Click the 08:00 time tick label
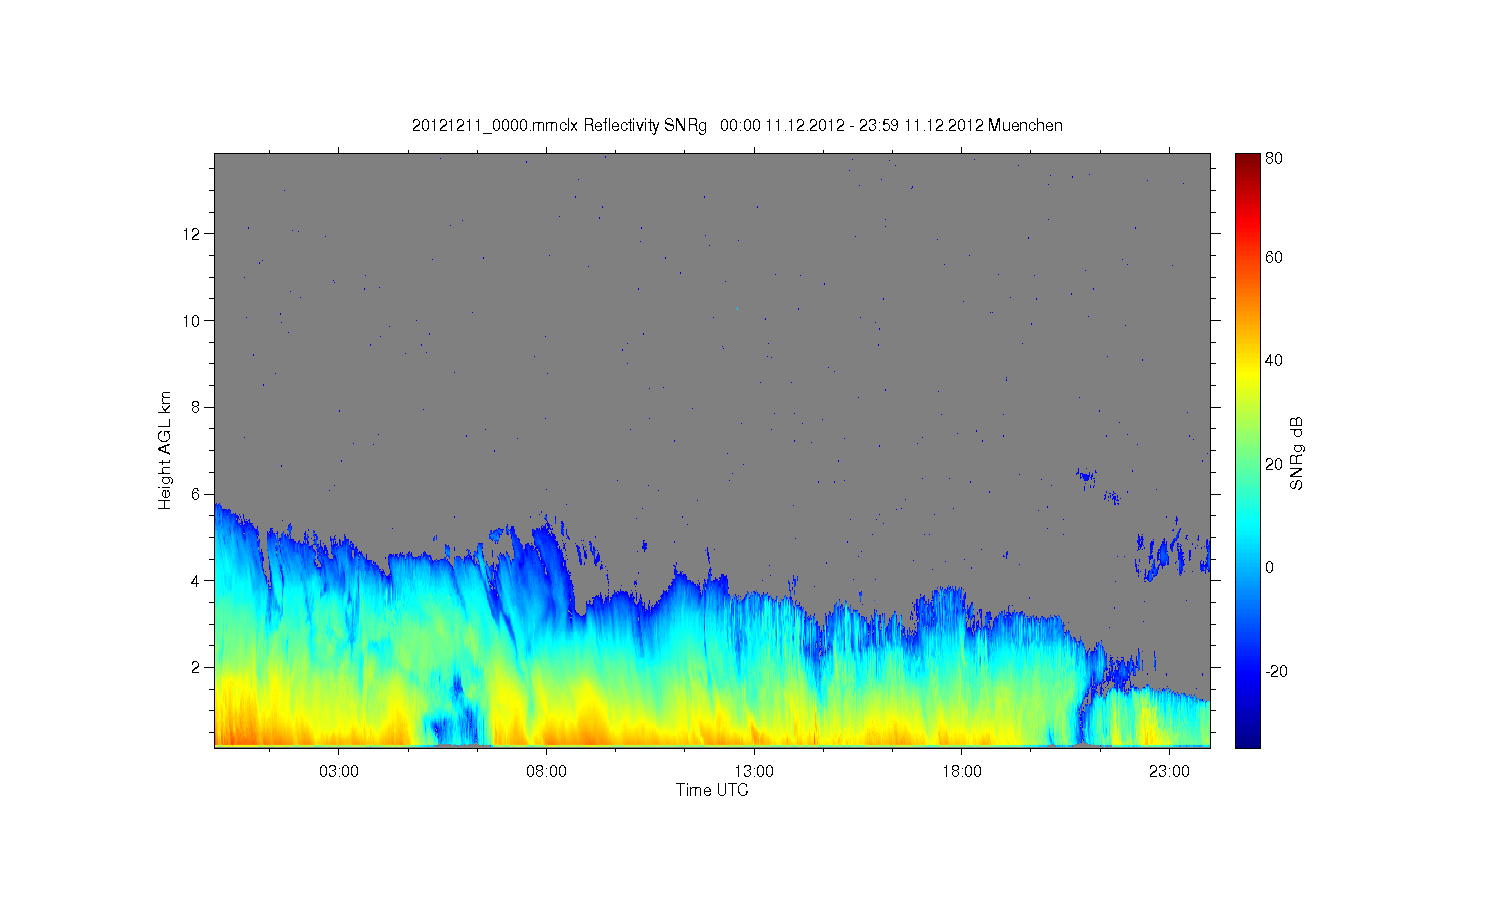Viewport: 1500px width, 900px height. [546, 771]
